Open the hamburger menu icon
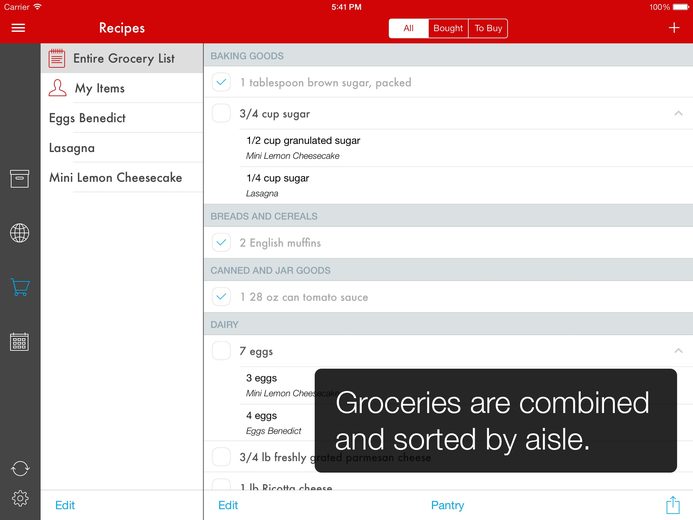 tap(18, 28)
